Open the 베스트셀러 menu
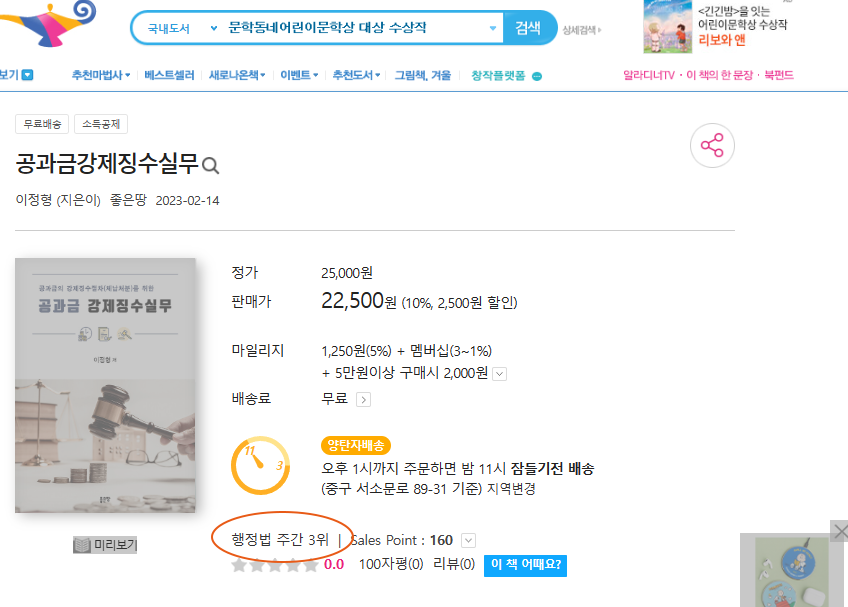This screenshot has width=848, height=607. [x=169, y=75]
